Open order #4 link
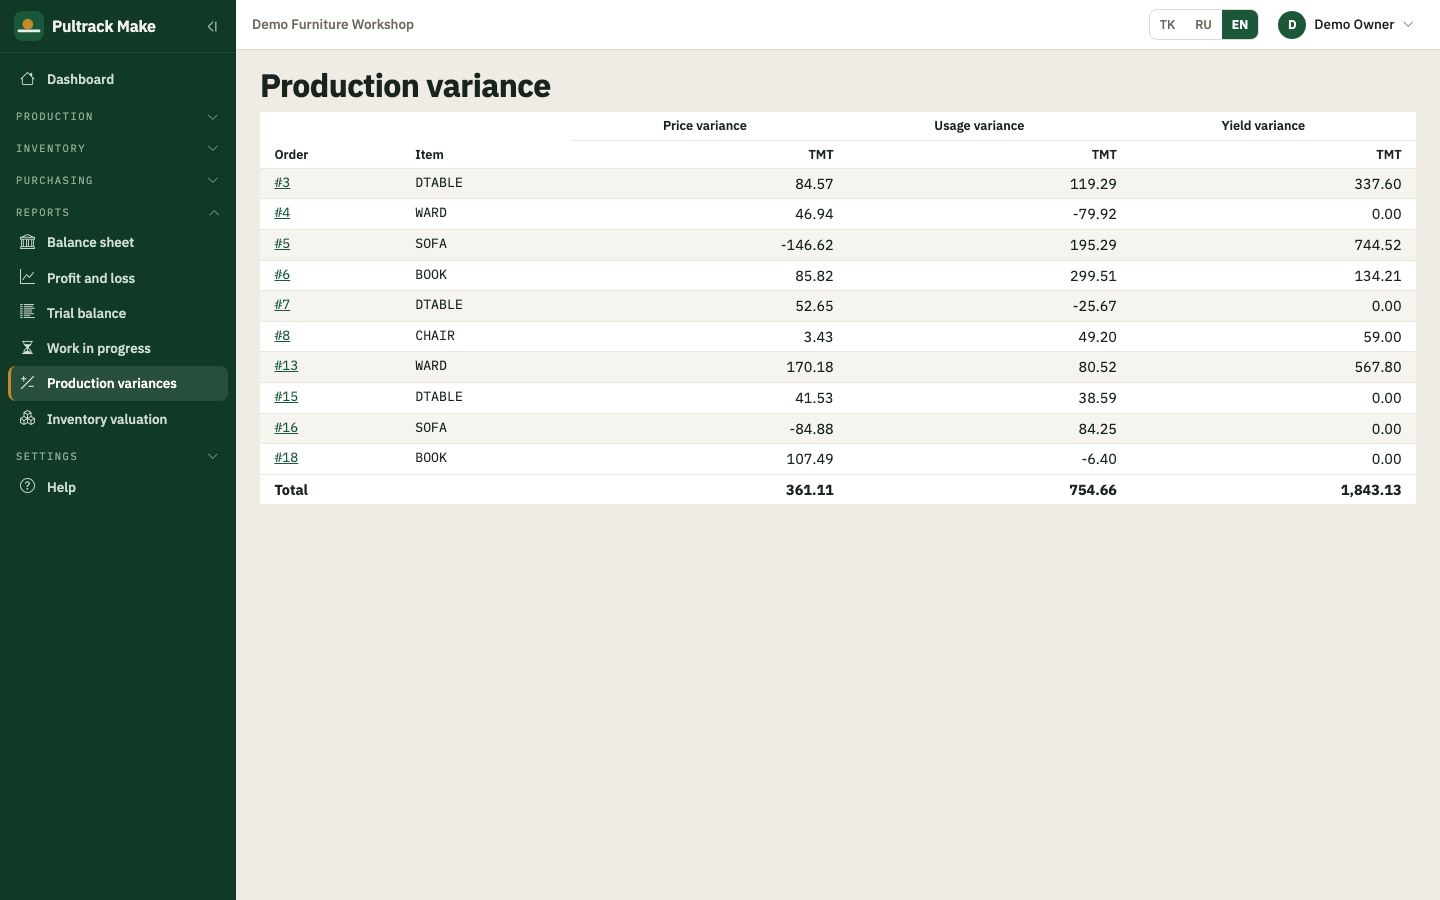Image resolution: width=1440 pixels, height=900 pixels. coord(282,213)
